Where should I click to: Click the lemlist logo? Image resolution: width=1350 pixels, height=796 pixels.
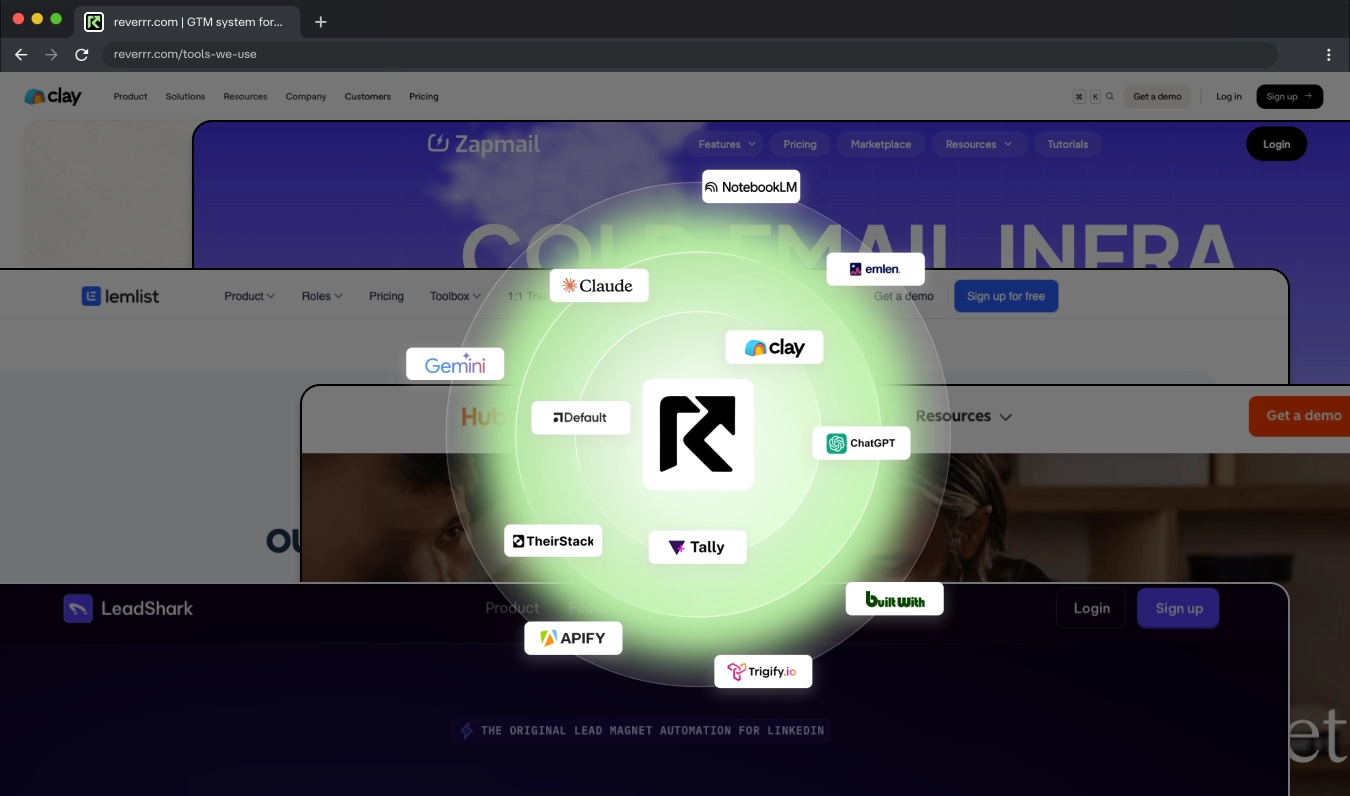coord(120,296)
